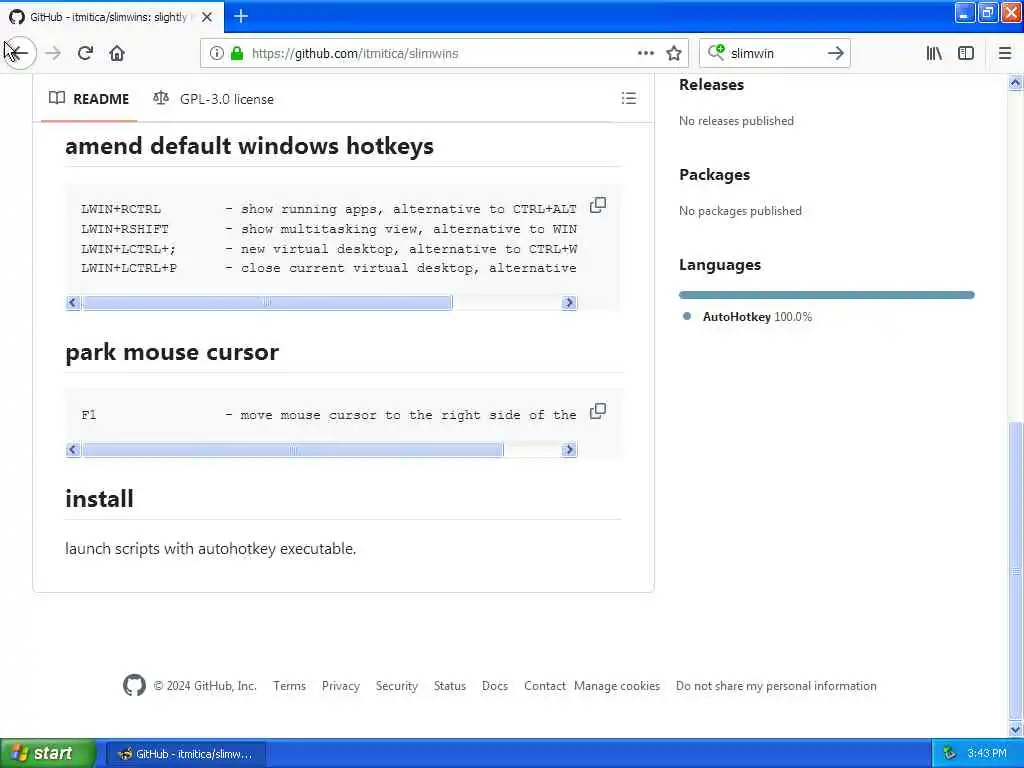Screen dimensions: 1024x768
Task: Close the GitHub slimwins tab
Action: pos(207,17)
